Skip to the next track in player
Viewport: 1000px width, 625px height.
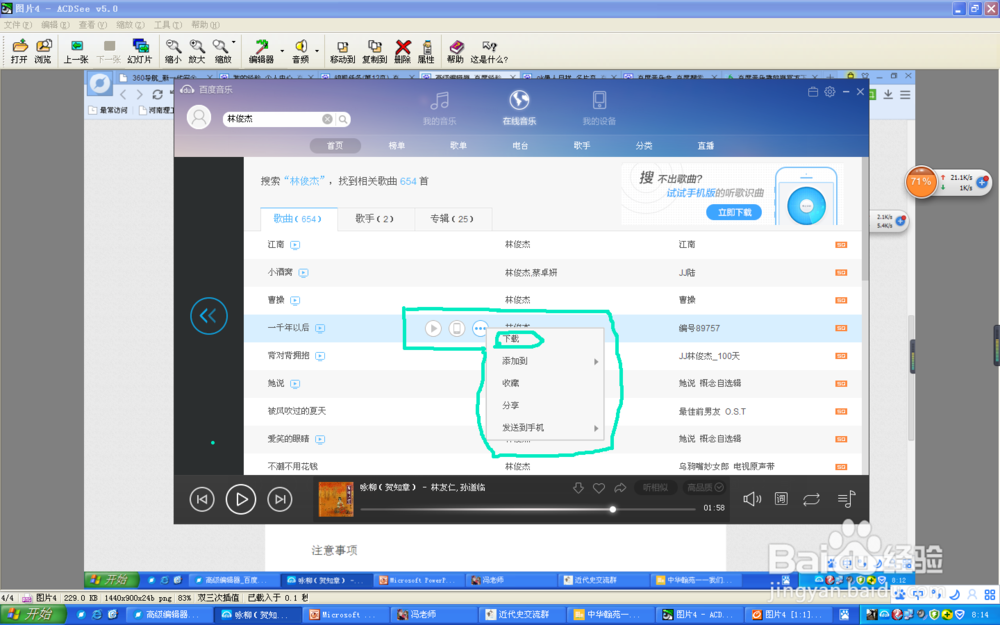pos(280,499)
